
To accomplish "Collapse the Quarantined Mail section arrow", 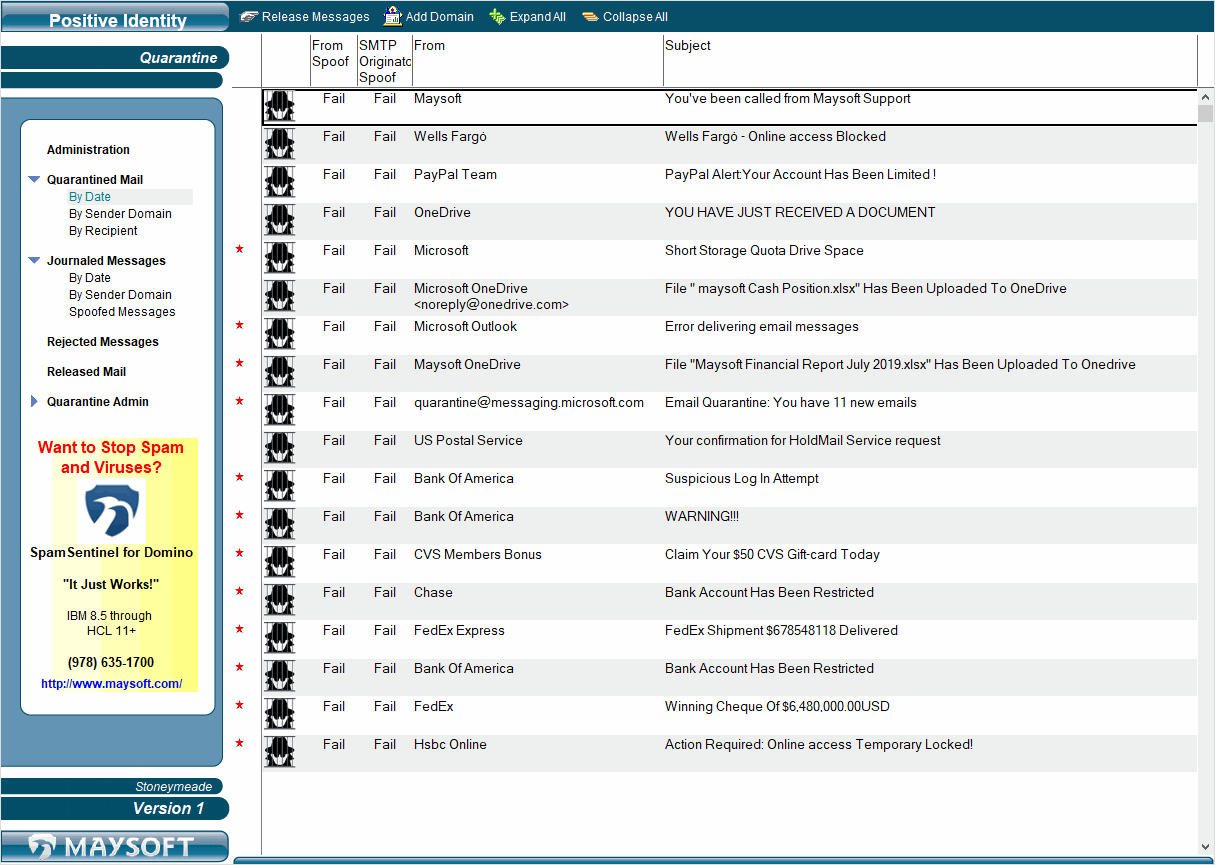I will 34,180.
